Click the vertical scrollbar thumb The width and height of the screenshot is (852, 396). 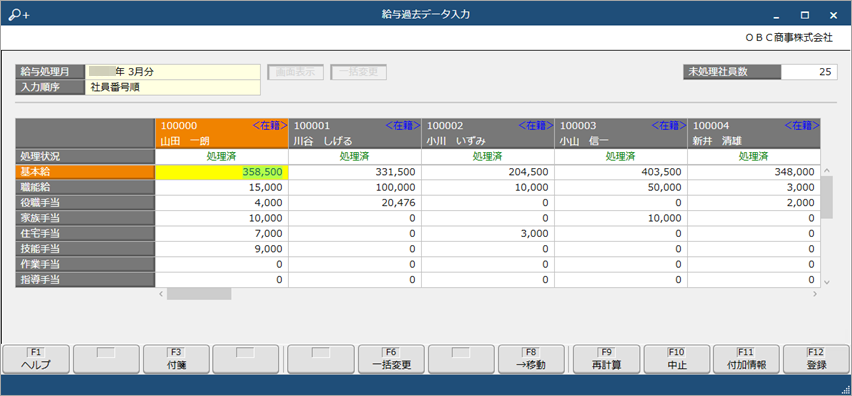tap(827, 198)
